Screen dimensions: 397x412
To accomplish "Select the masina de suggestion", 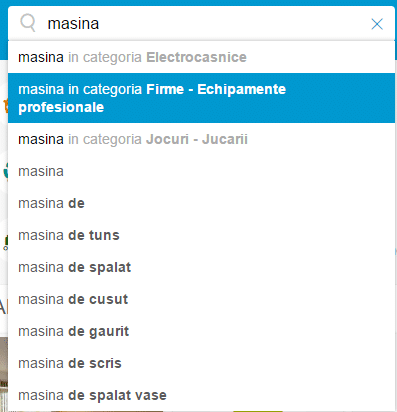I will click(201, 203).
